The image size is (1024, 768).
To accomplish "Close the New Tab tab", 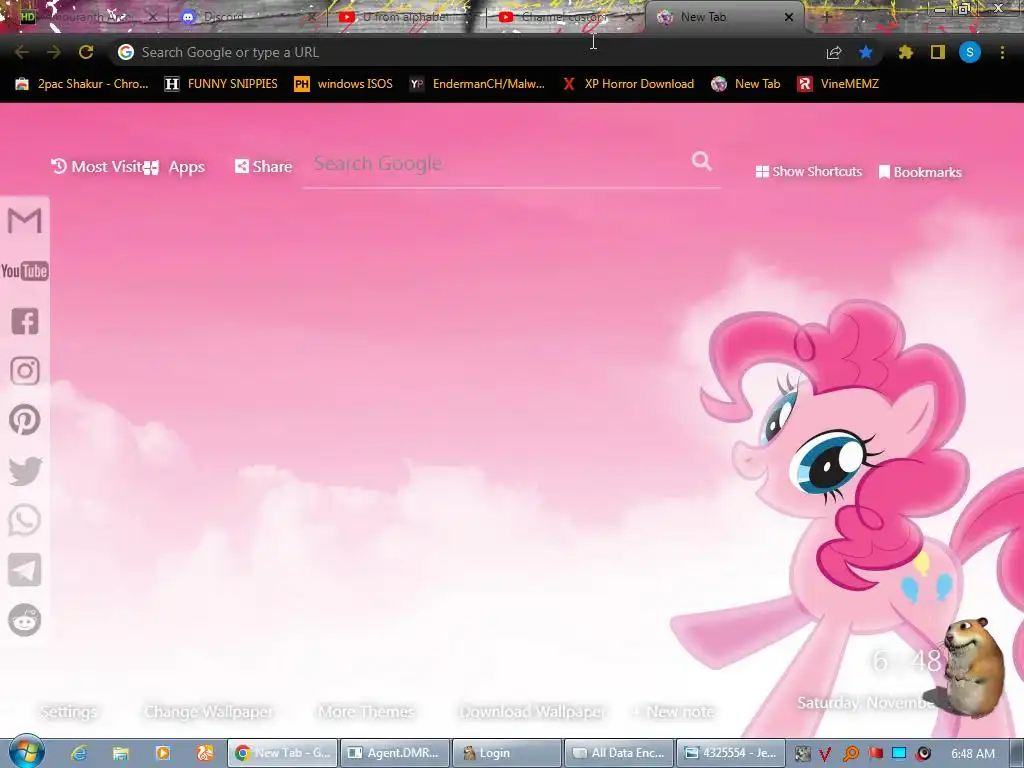I will click(789, 17).
